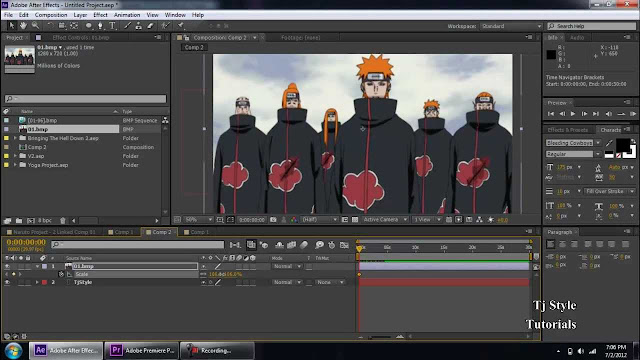
Task: Select the Hand tool in toolbar
Action: [23, 26]
